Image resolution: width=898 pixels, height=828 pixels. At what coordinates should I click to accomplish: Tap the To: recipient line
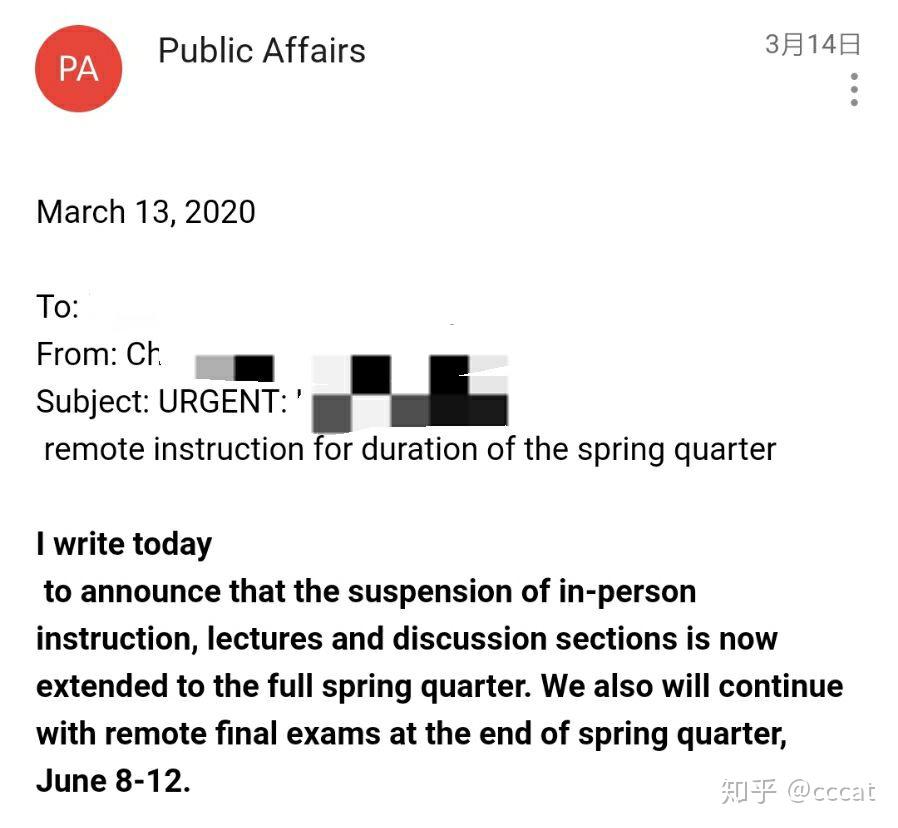coord(57,306)
